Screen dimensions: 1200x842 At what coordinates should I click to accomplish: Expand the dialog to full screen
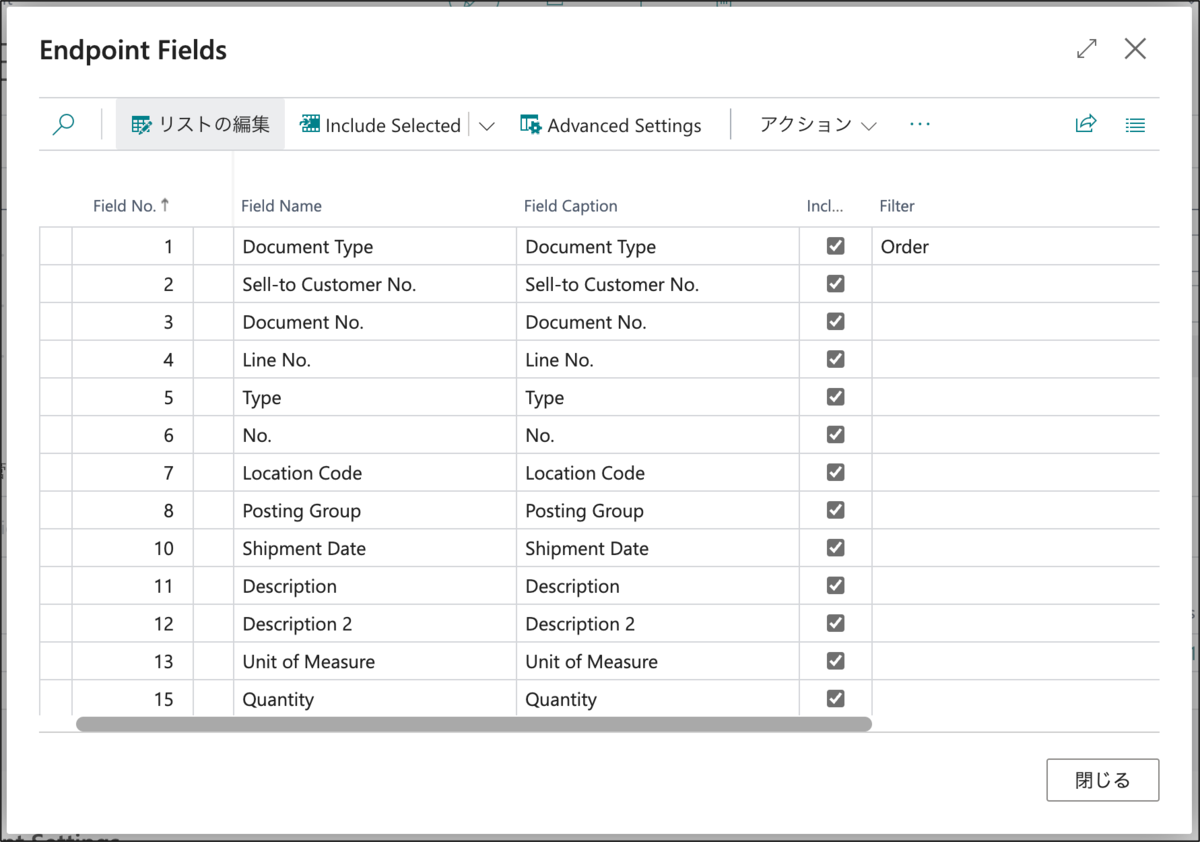pos(1086,49)
